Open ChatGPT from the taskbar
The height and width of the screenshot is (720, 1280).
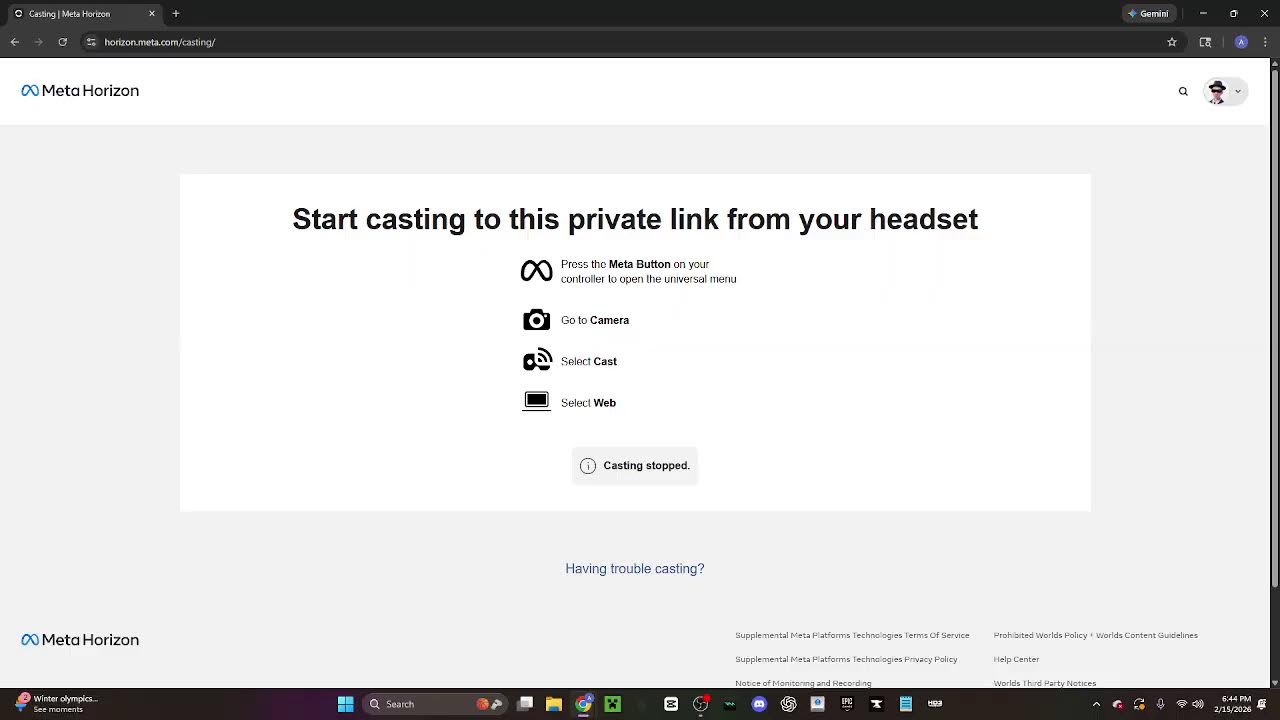coord(788,704)
